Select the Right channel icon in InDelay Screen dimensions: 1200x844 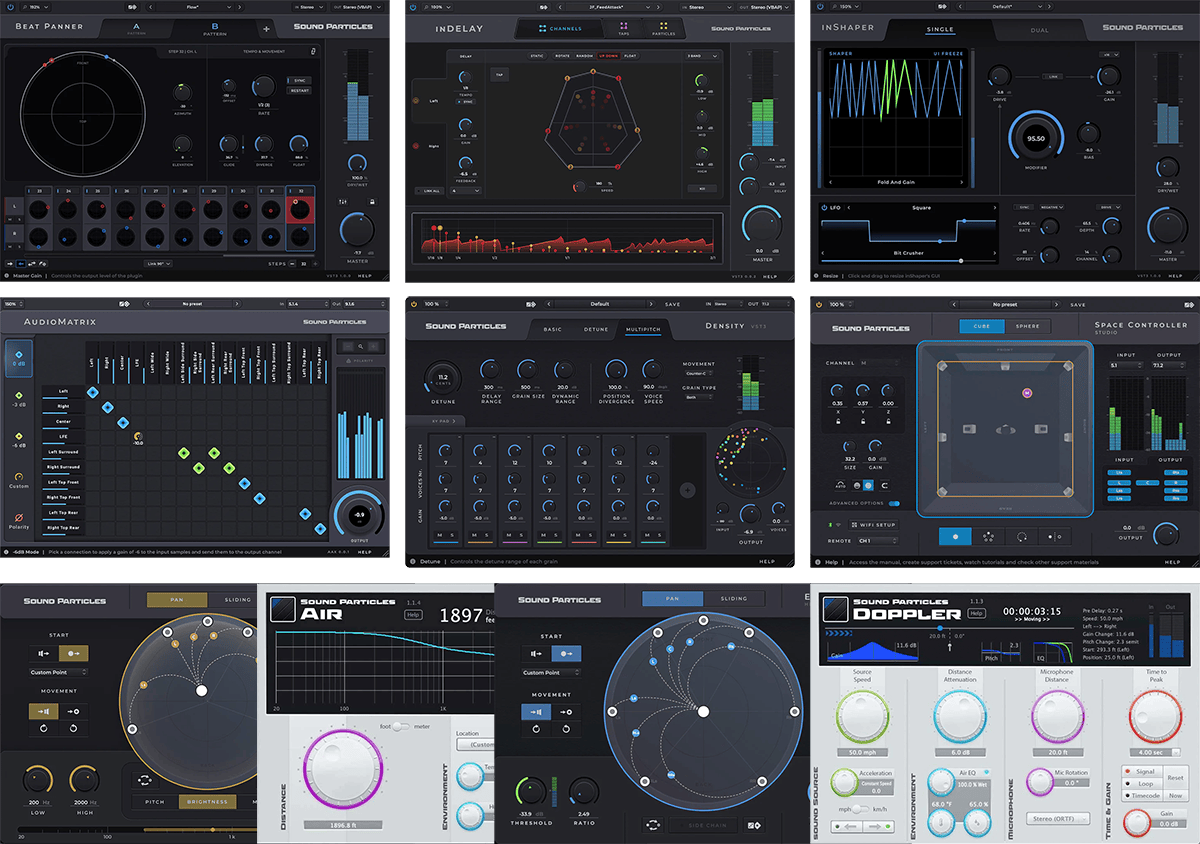pos(418,147)
